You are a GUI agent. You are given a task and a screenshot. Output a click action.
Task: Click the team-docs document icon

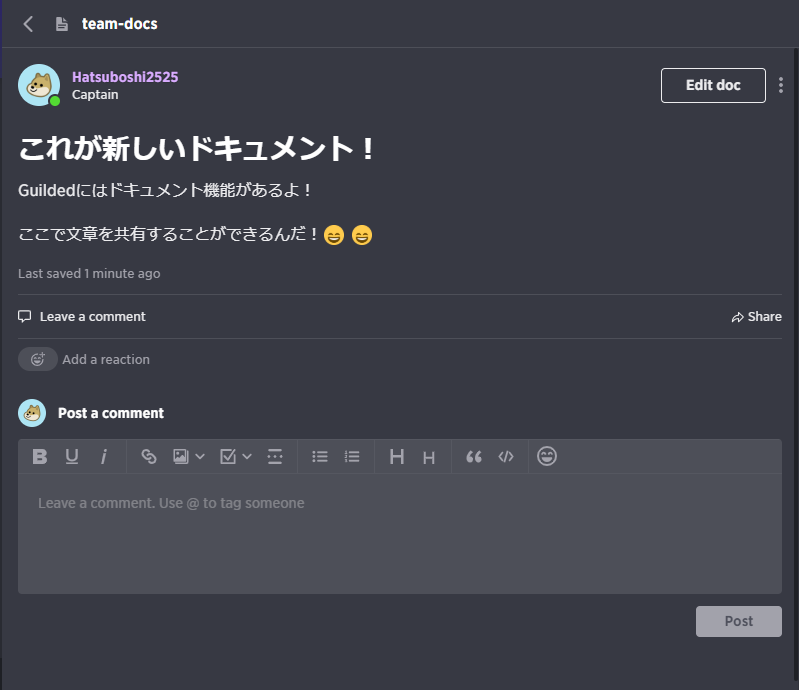[x=62, y=24]
